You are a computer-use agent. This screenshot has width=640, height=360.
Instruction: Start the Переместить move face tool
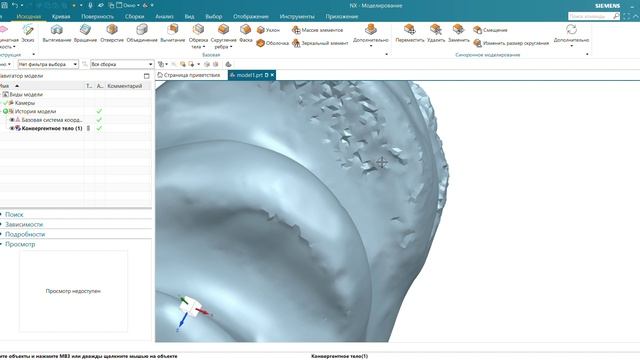[x=410, y=33]
